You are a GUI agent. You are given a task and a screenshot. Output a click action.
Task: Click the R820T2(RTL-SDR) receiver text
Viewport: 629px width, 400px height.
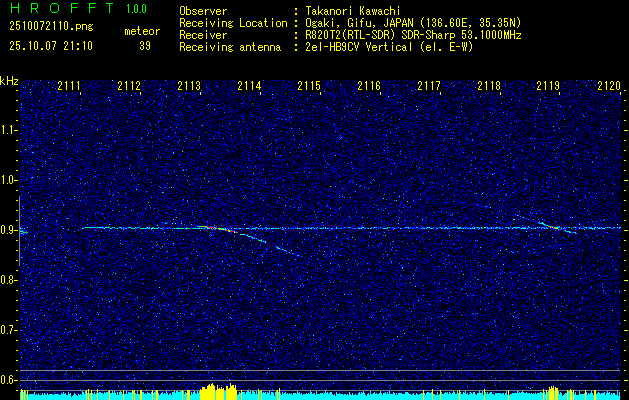(x=413, y=35)
